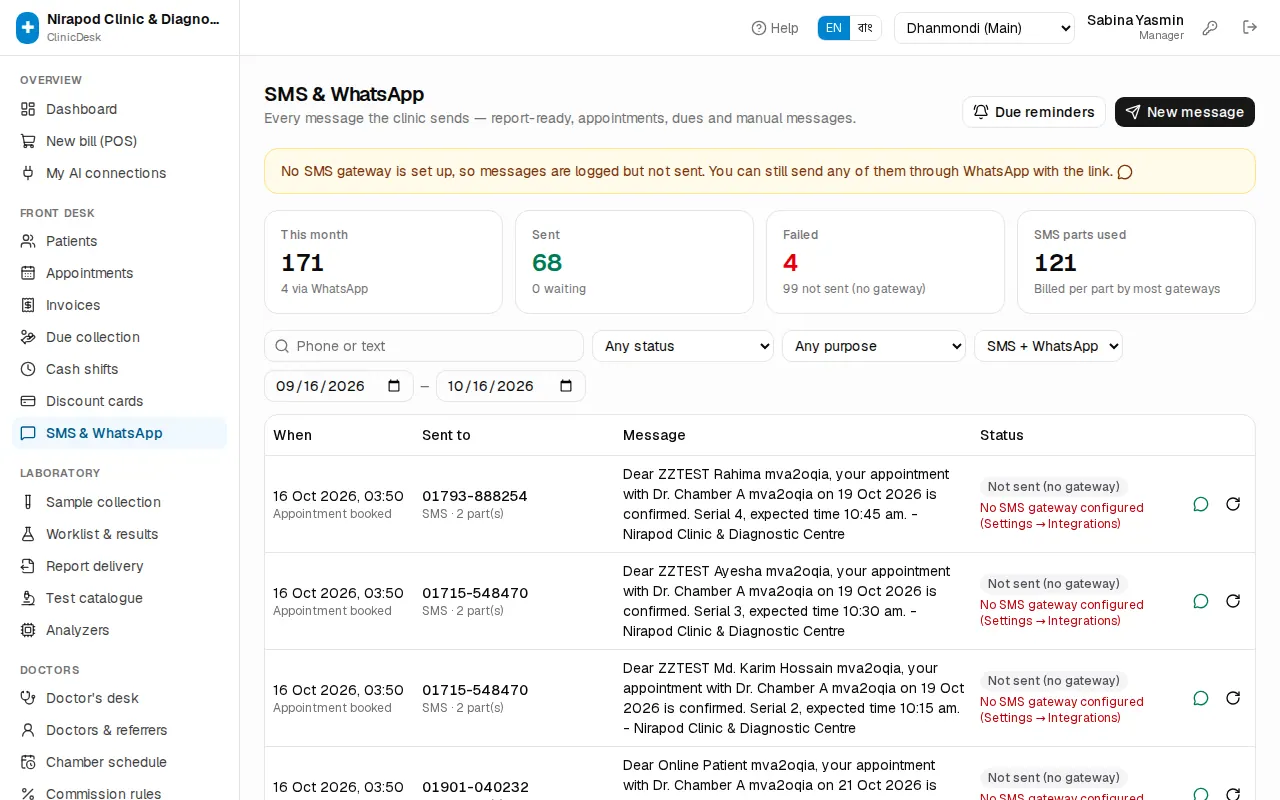Click the flask icon for Worklist & results
The height and width of the screenshot is (800, 1280).
tap(28, 534)
